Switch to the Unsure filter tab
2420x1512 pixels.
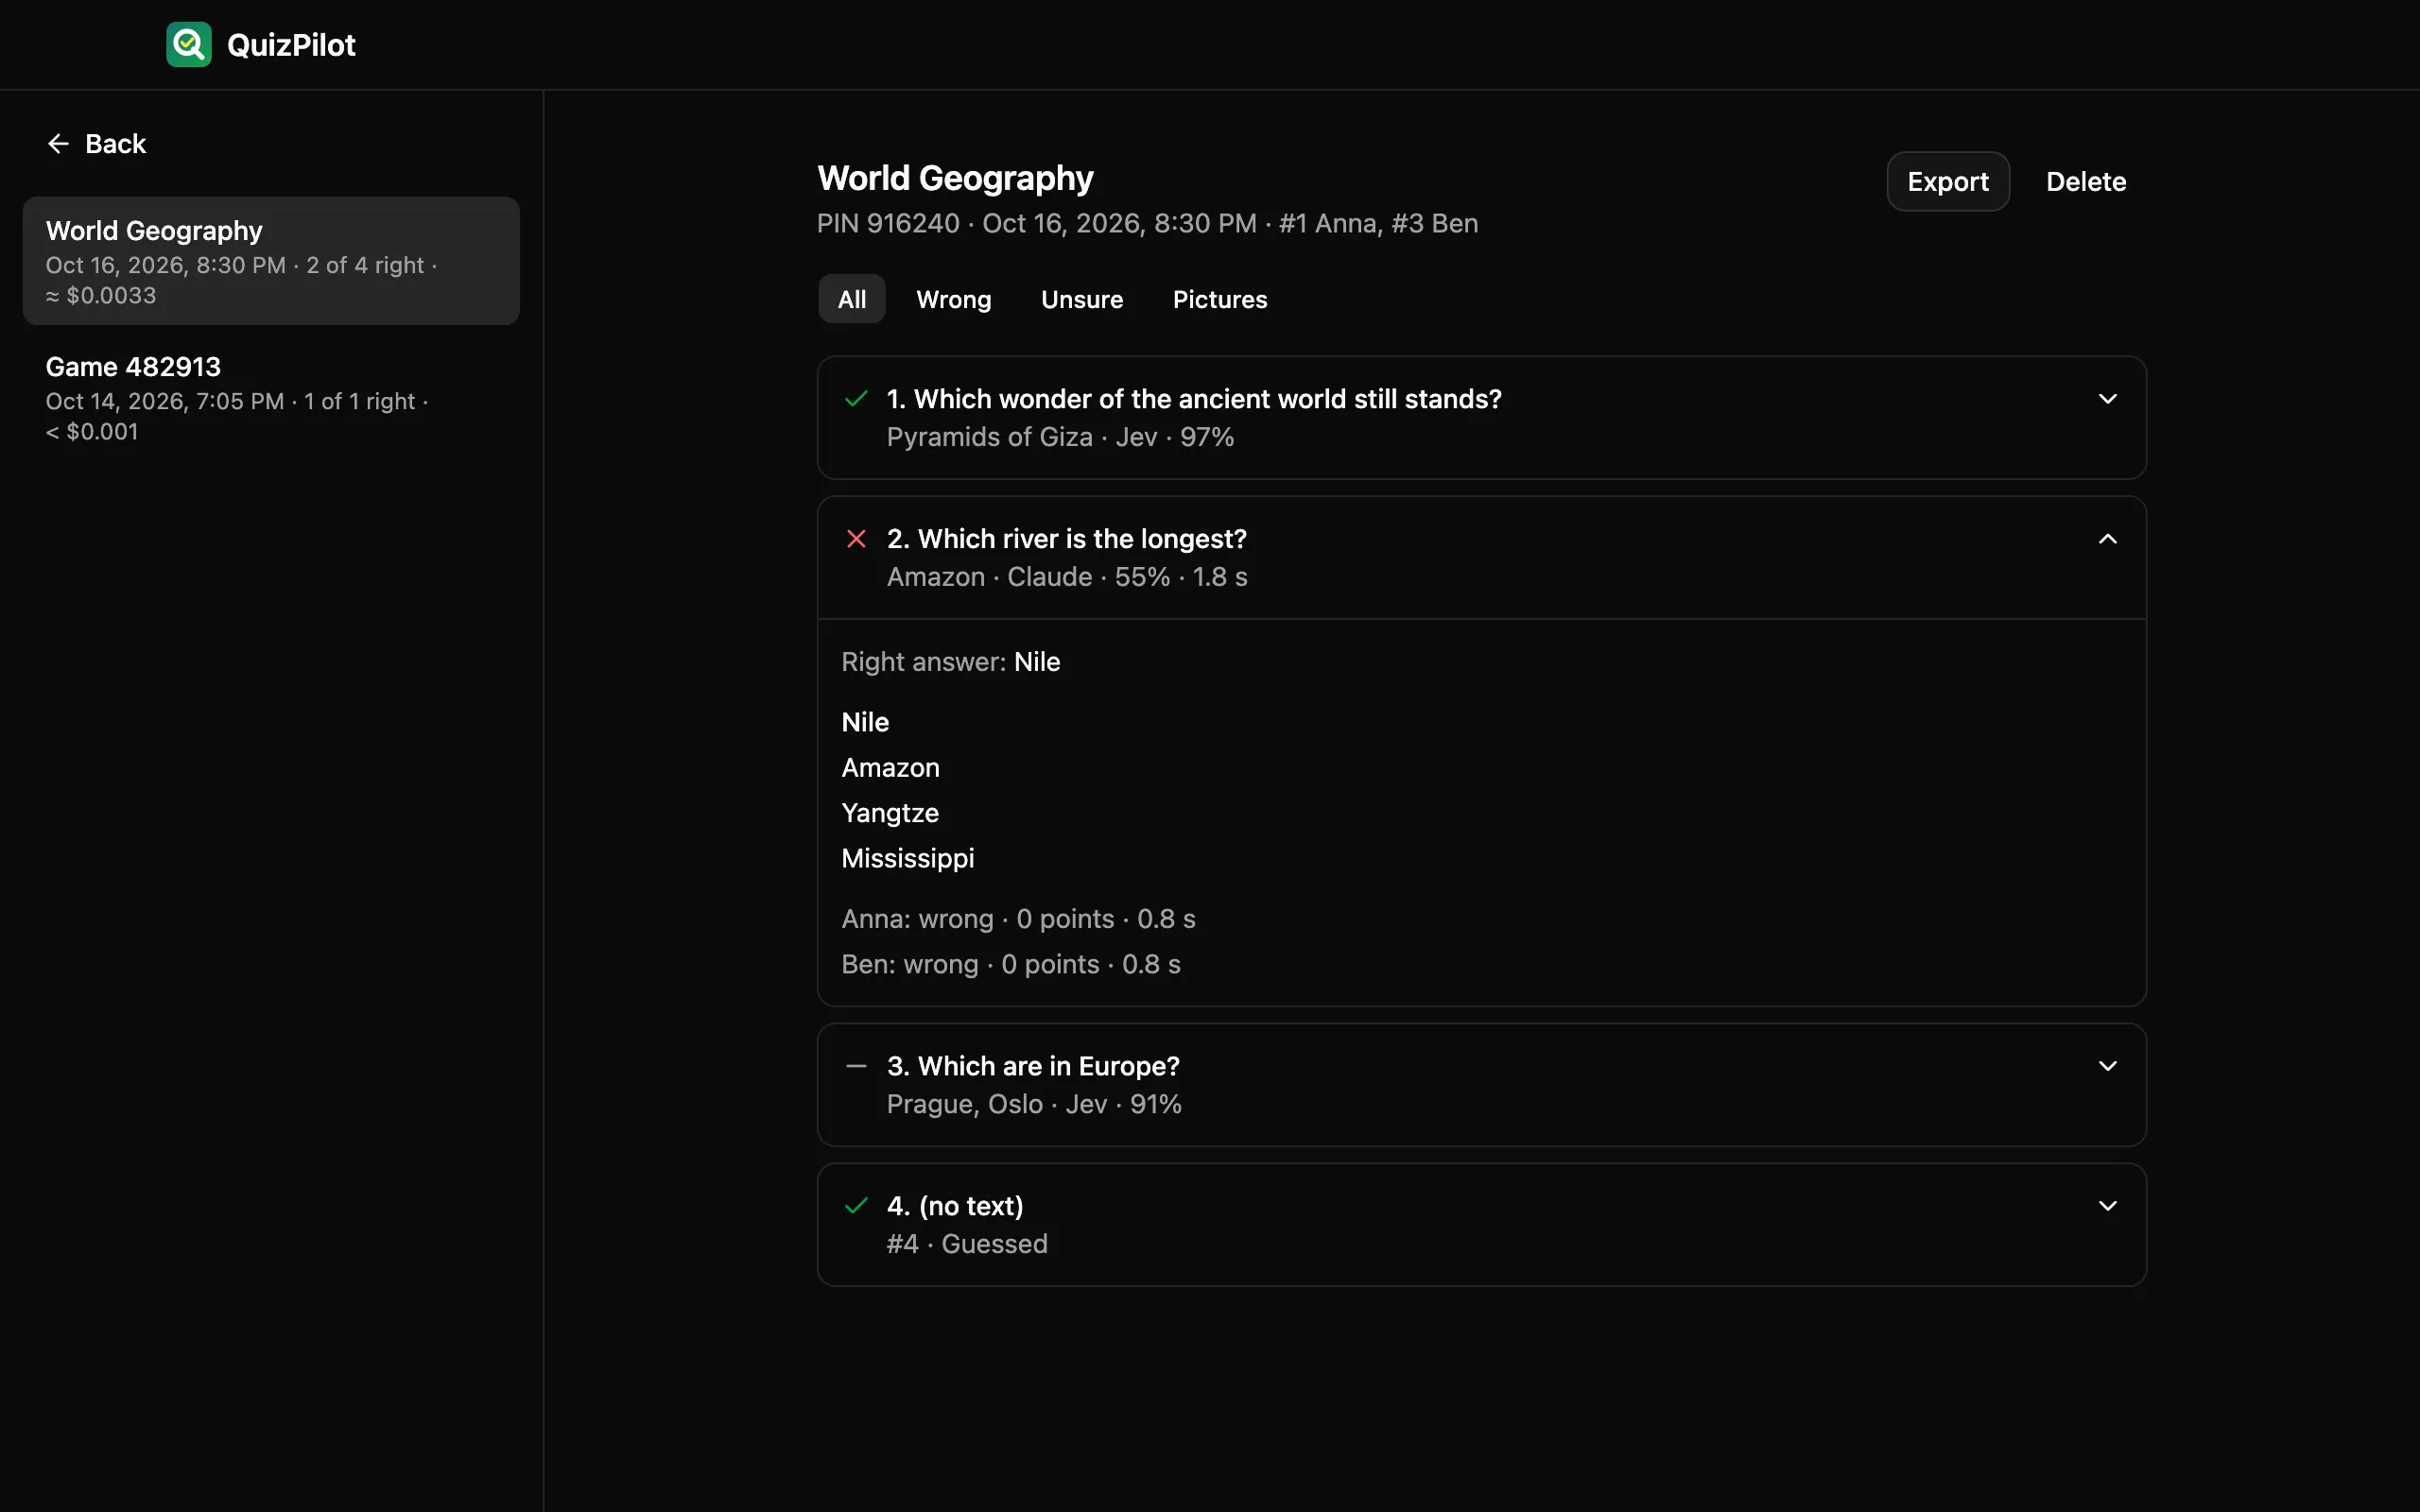tap(1082, 299)
